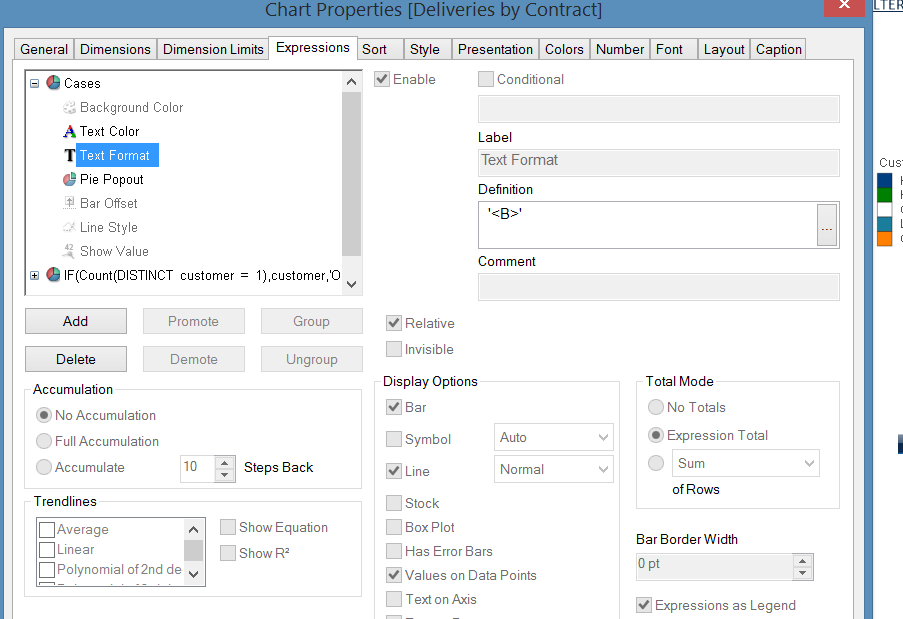Select the Accumulate steps back radio button
903x619 pixels.
[x=44, y=467]
